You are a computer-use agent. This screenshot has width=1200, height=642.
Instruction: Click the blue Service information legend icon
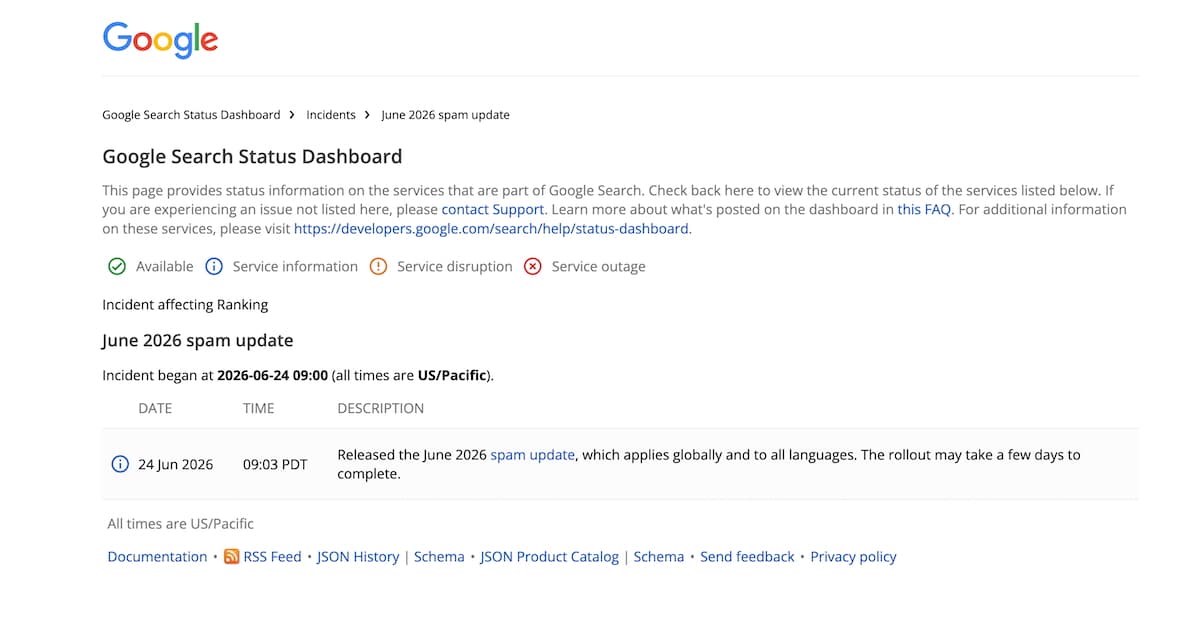(214, 266)
